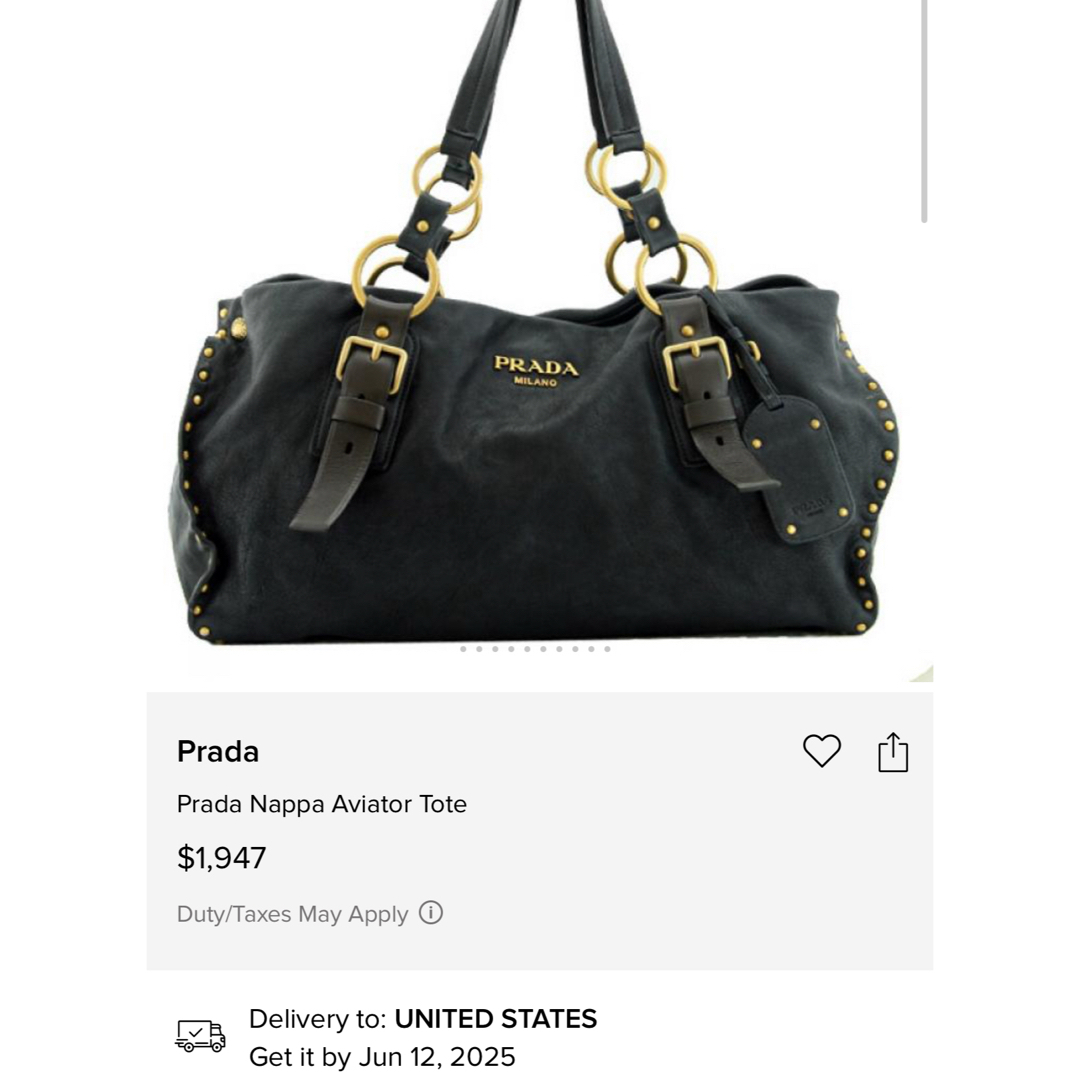The image size is (1080, 1080).
Task: Go to the fifth carousel dot
Action: [527, 649]
